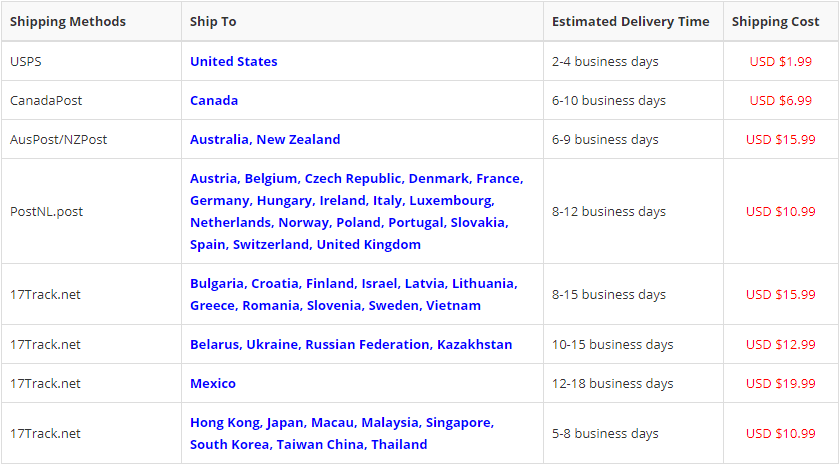Open the Bulgaria, Croatia, Finland link
840x465 pixels.
353,294
